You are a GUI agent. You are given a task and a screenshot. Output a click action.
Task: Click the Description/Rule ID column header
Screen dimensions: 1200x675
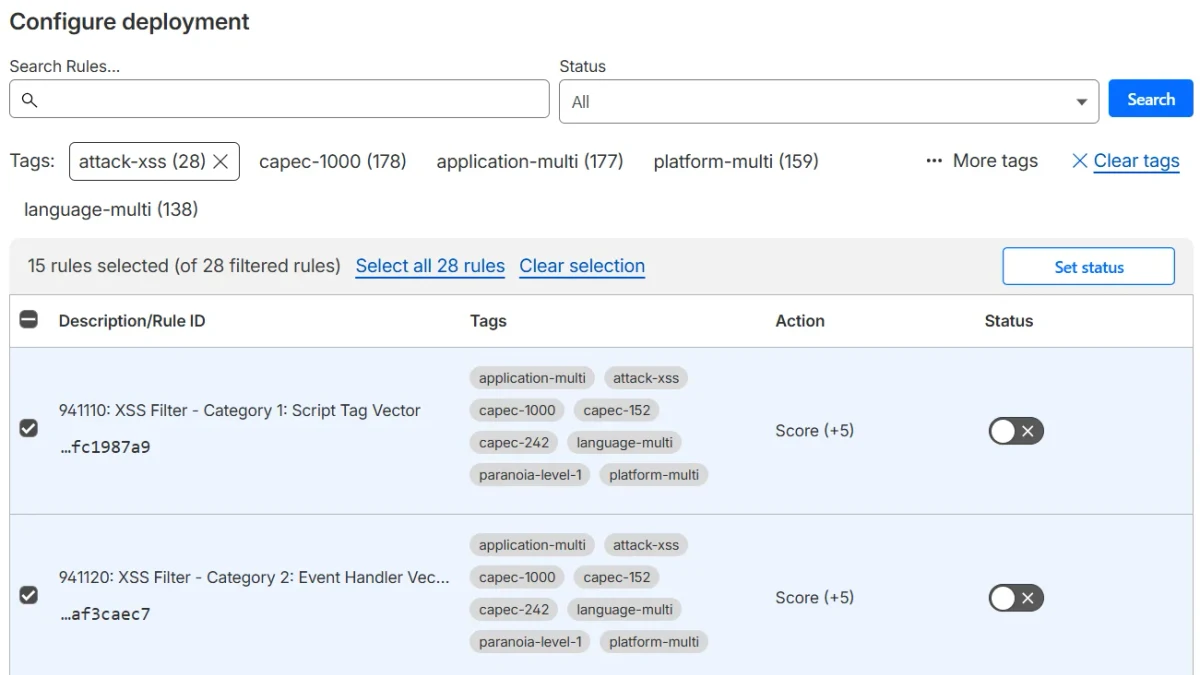pyautogui.click(x=132, y=321)
